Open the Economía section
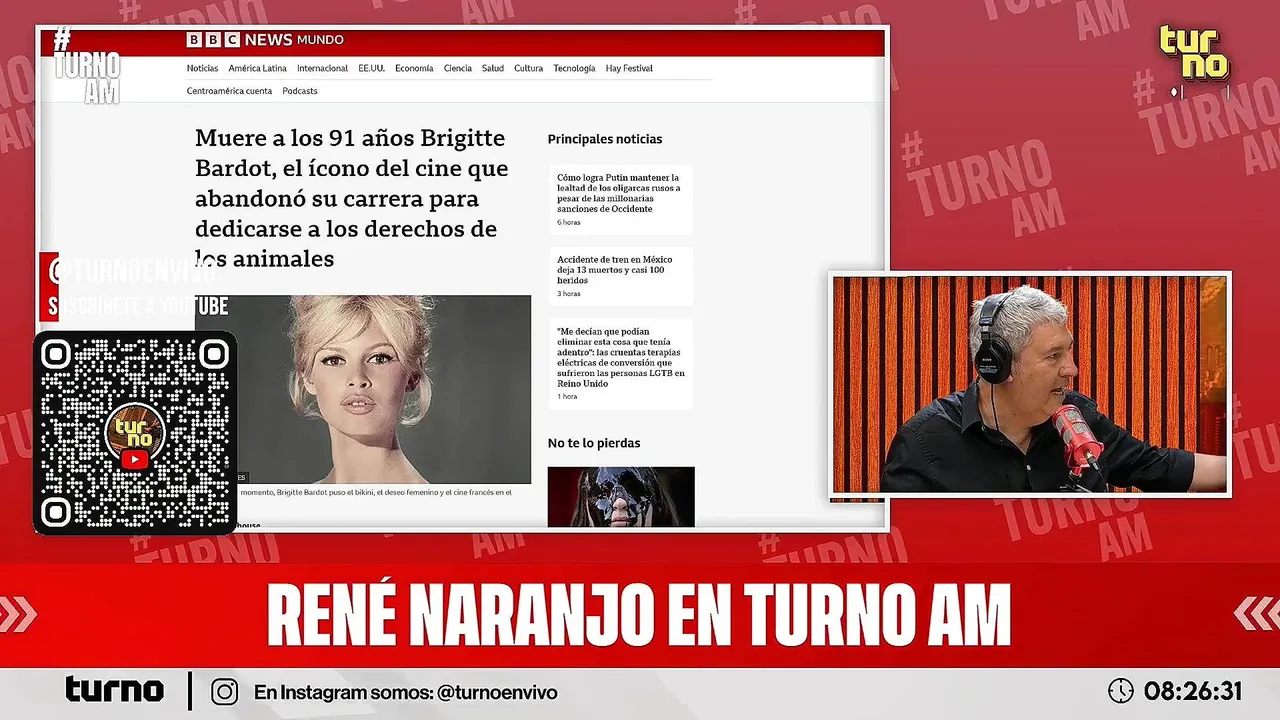The width and height of the screenshot is (1280, 720). (414, 68)
